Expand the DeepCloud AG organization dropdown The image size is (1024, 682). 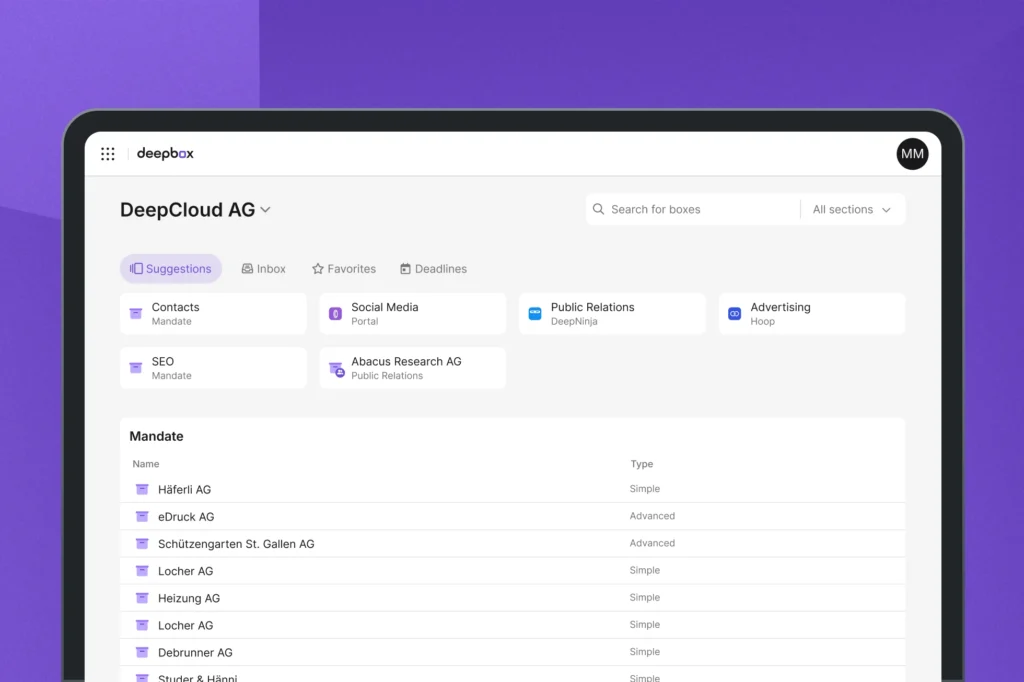tap(265, 210)
